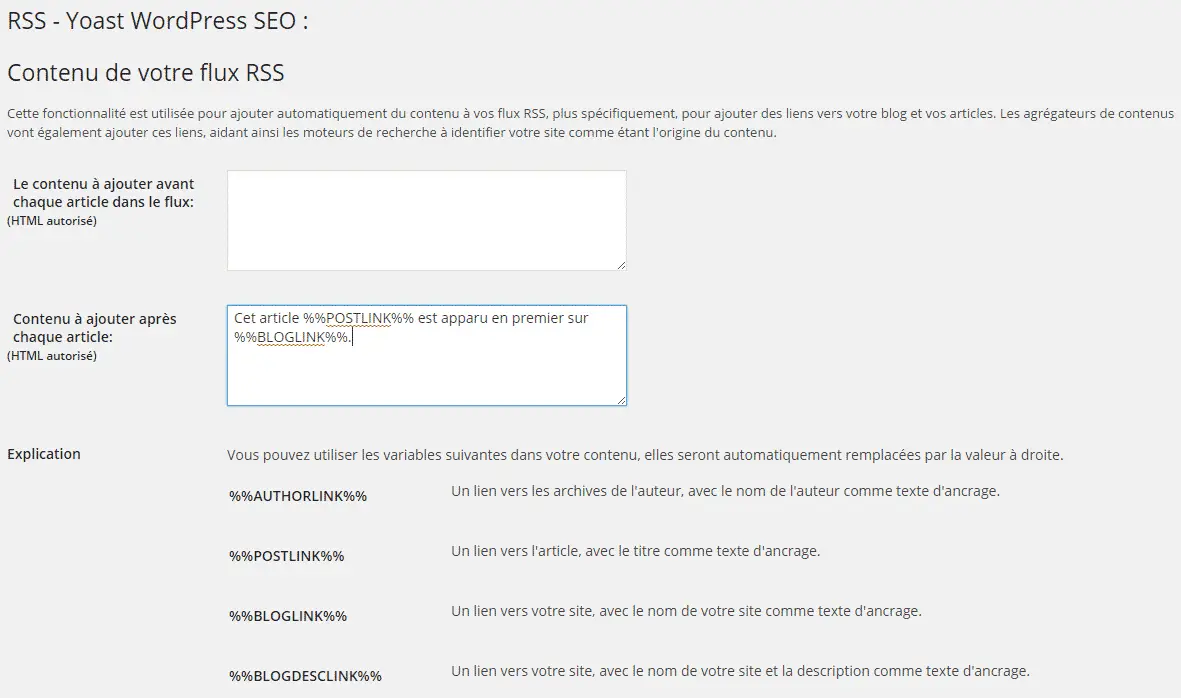Click the site name anchor text description
This screenshot has width=1181, height=698.
pyautogui.click(x=686, y=611)
